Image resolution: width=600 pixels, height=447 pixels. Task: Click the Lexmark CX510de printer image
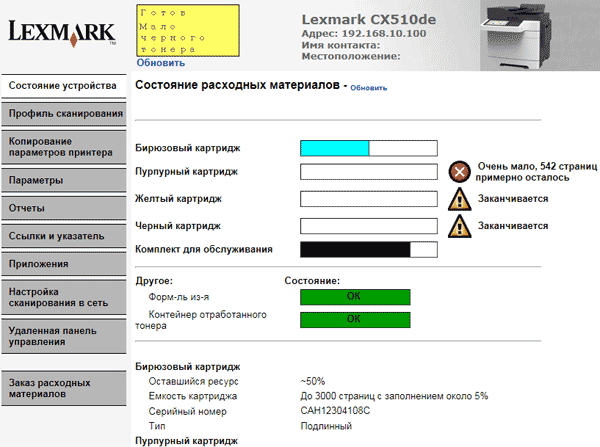tap(515, 36)
